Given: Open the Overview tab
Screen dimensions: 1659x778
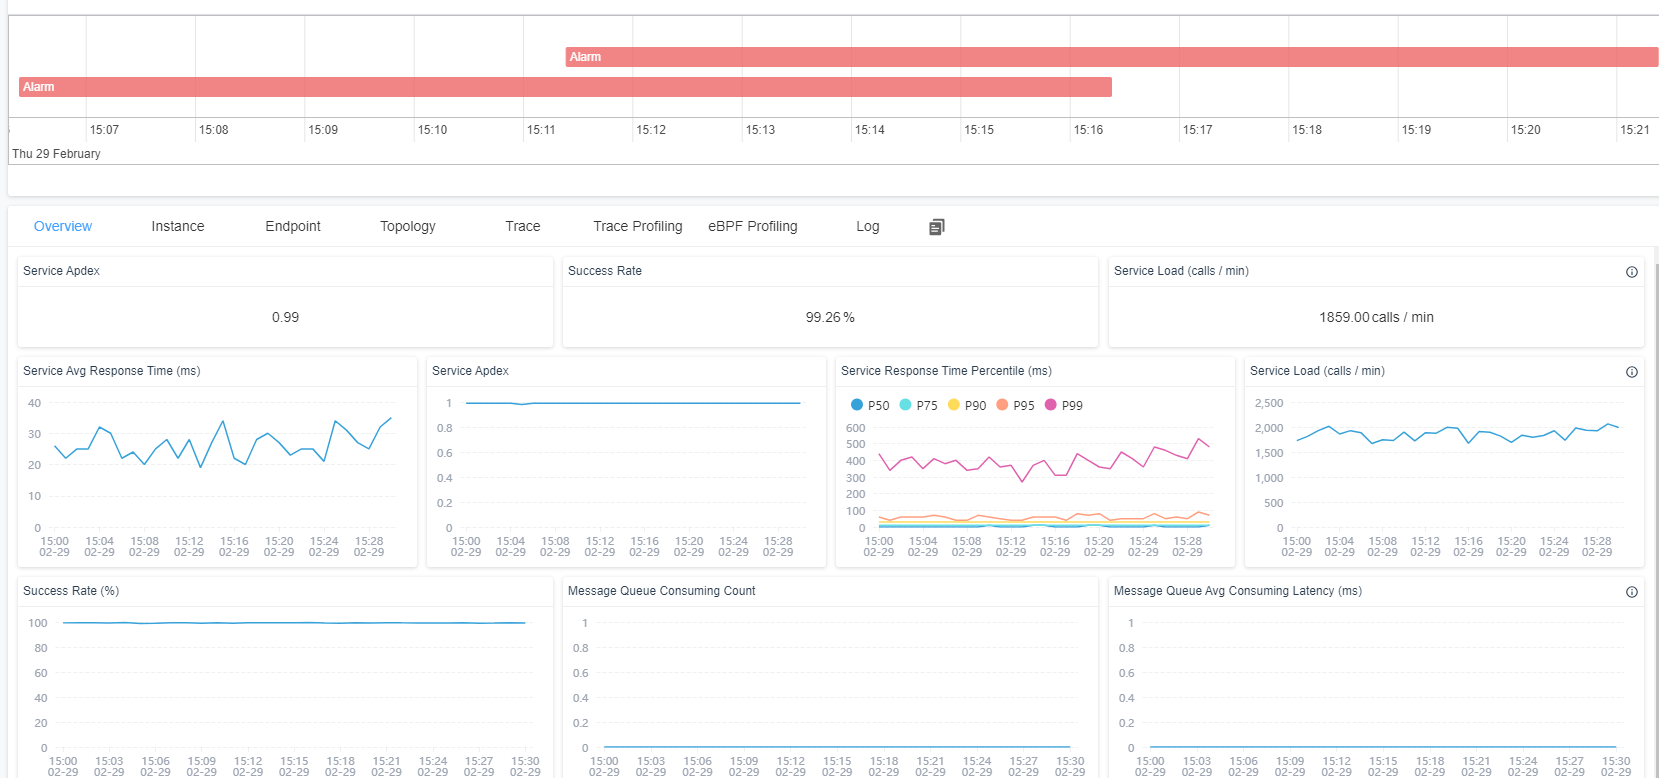Looking at the screenshot, I should 63,226.
